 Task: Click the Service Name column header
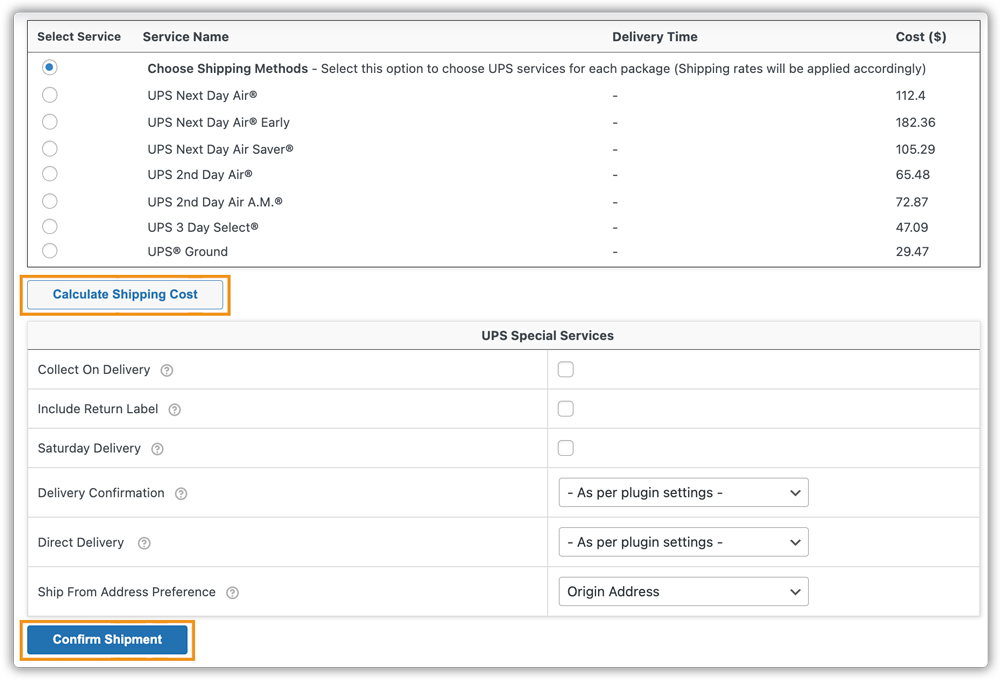[186, 37]
